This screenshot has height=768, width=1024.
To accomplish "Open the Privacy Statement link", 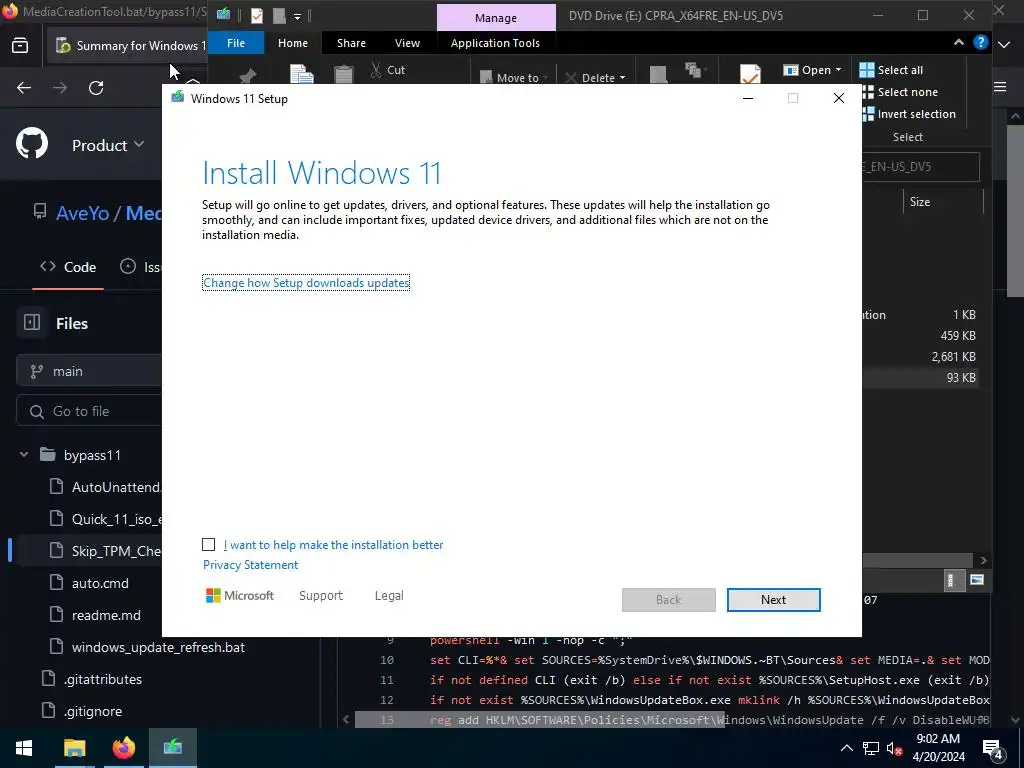I will pos(250,565).
